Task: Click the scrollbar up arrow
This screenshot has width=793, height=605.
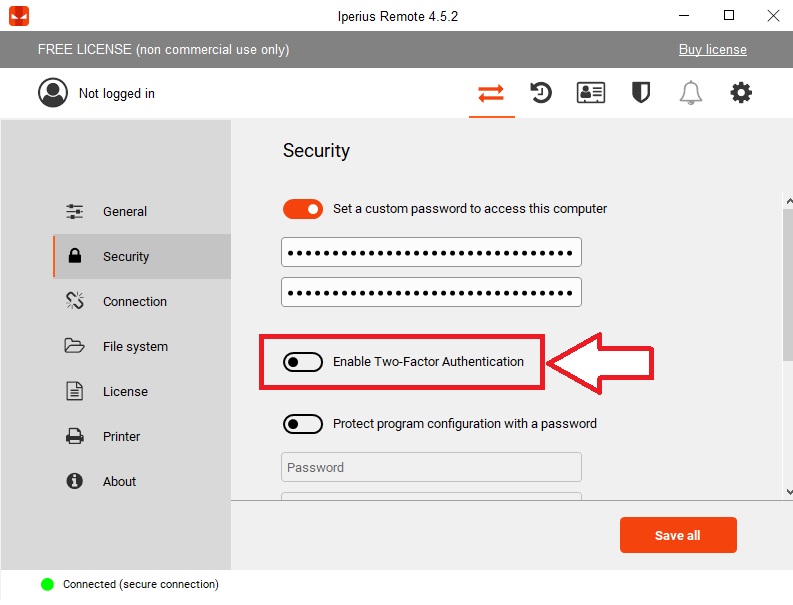Action: (x=788, y=201)
